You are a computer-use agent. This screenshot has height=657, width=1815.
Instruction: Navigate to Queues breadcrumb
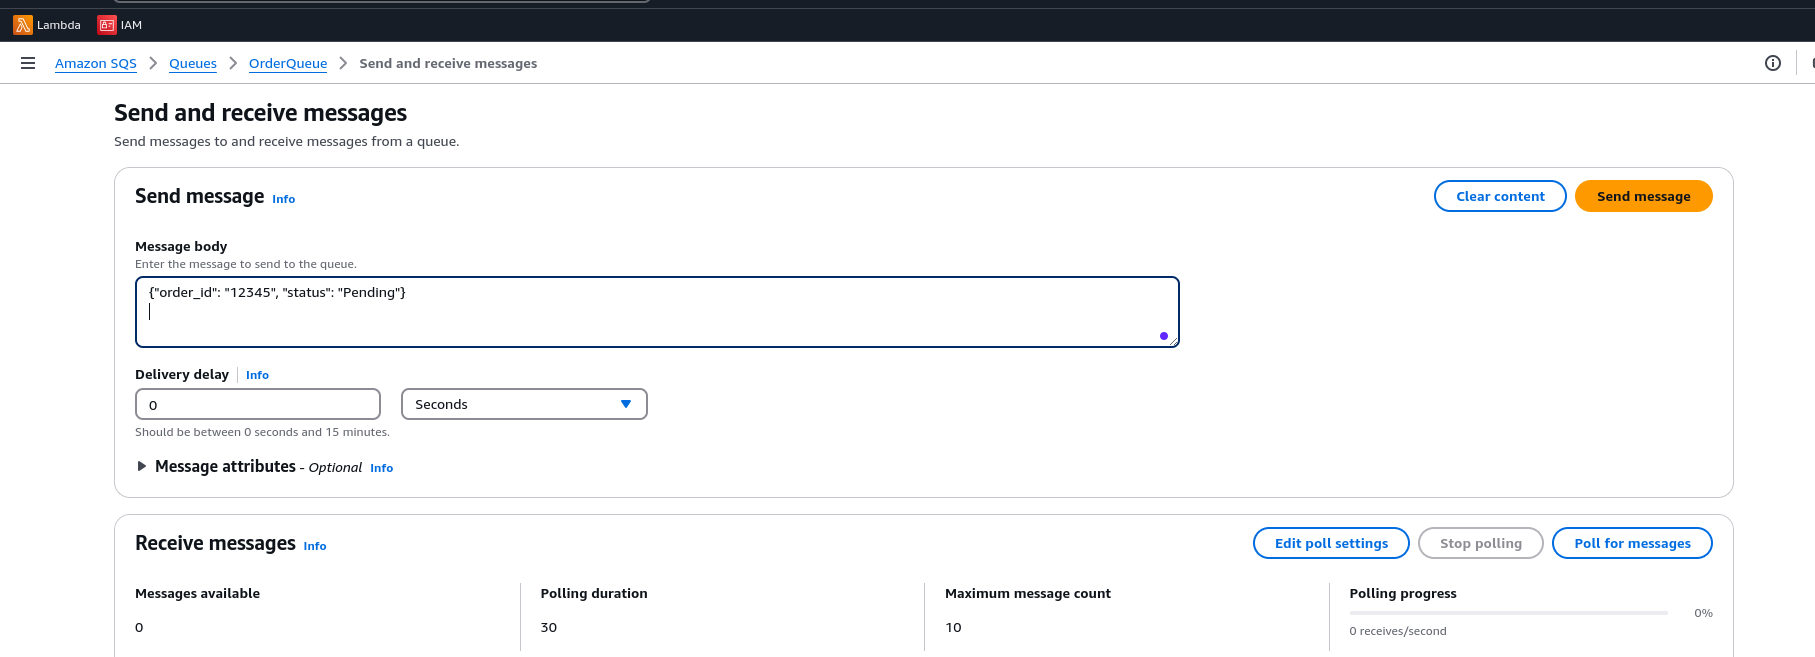193,63
